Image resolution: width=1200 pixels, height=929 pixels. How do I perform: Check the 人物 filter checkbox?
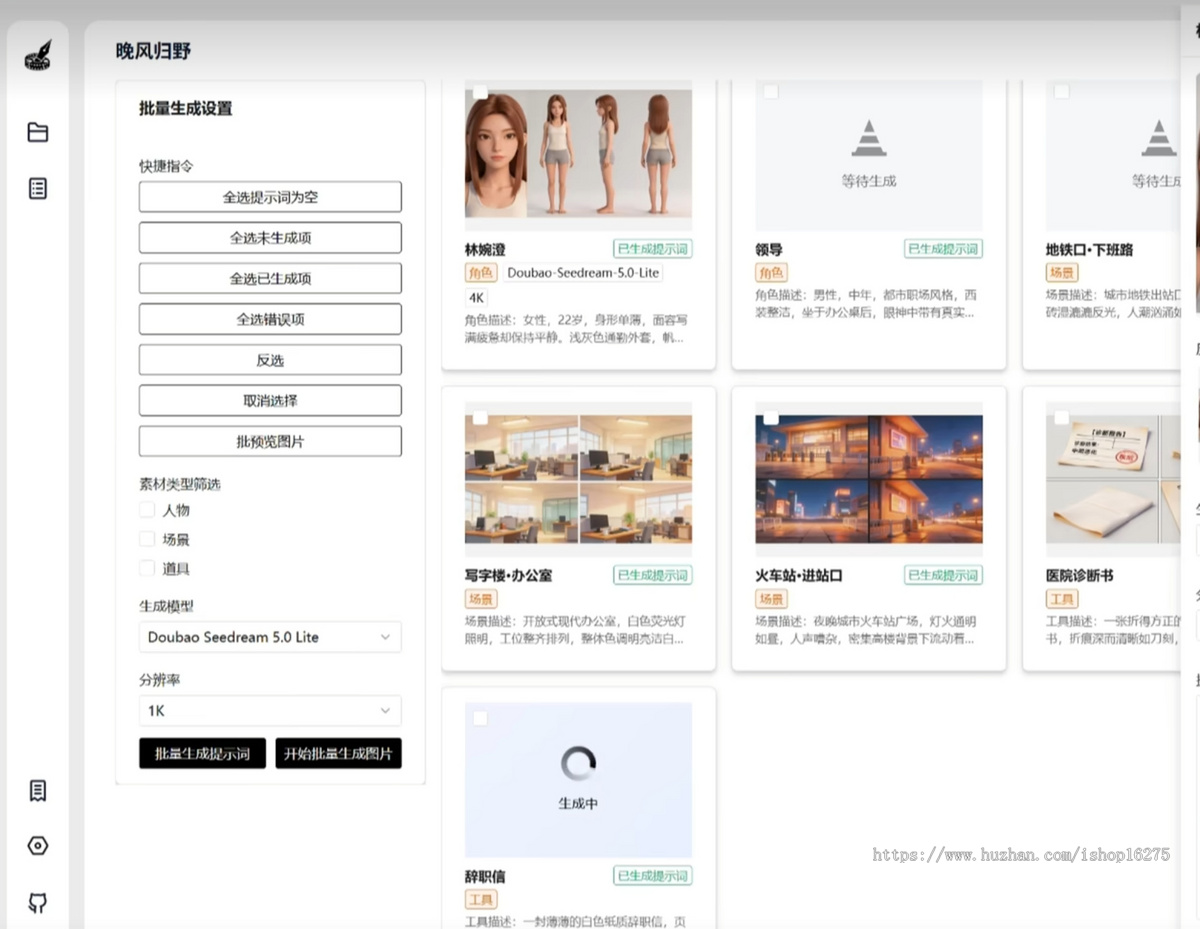(147, 510)
